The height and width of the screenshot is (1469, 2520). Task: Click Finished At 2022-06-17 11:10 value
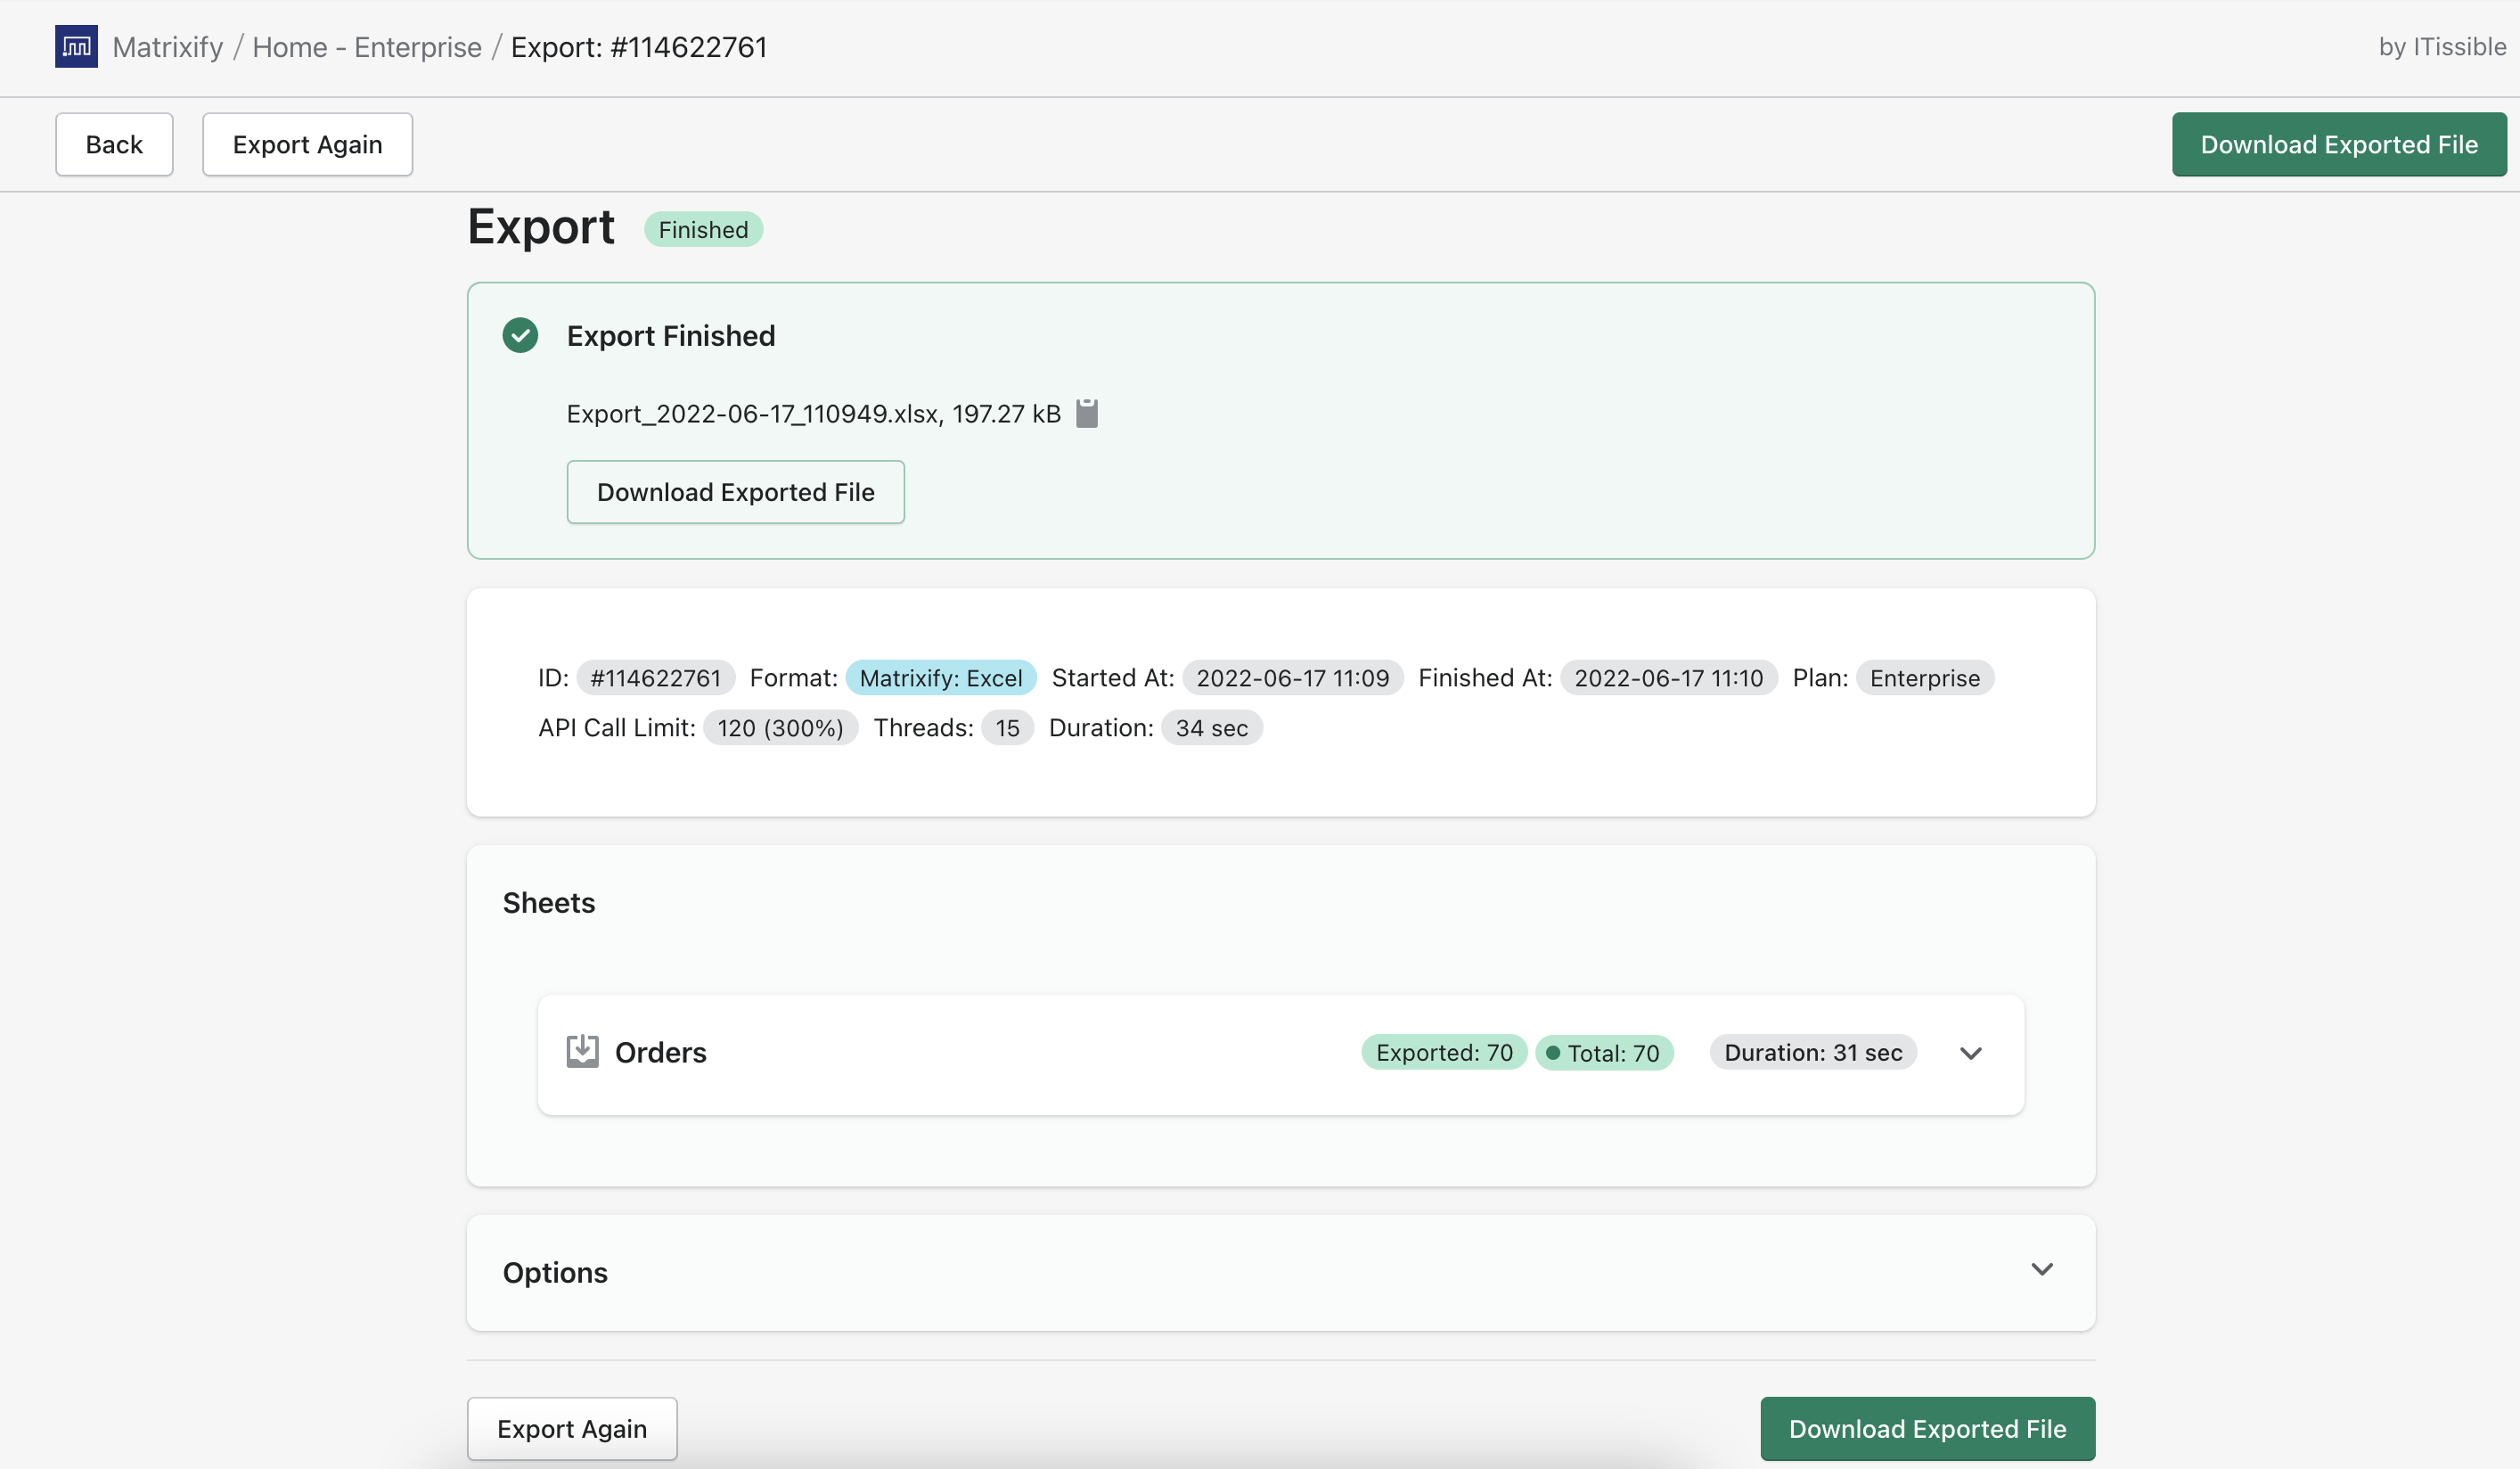pyautogui.click(x=1668, y=677)
